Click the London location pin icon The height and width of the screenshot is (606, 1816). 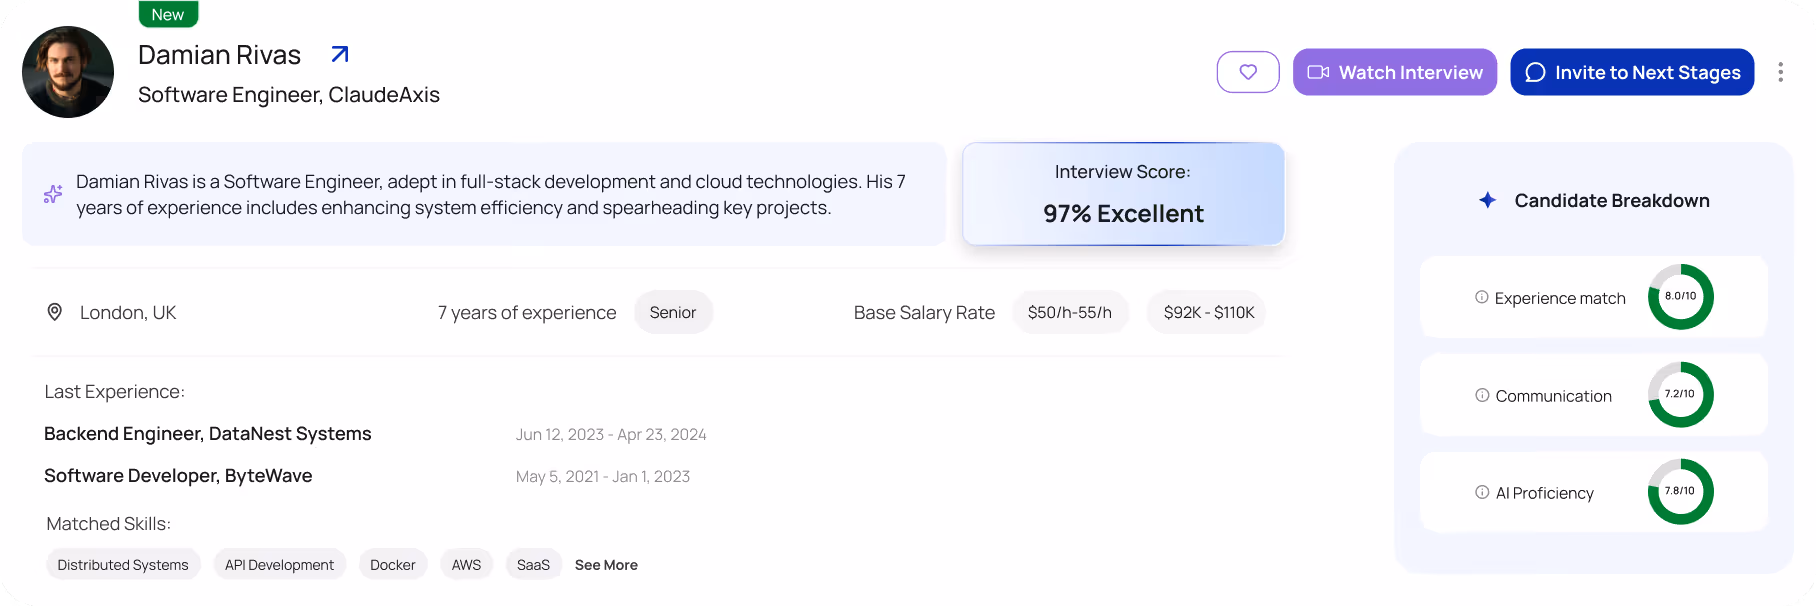(x=55, y=312)
